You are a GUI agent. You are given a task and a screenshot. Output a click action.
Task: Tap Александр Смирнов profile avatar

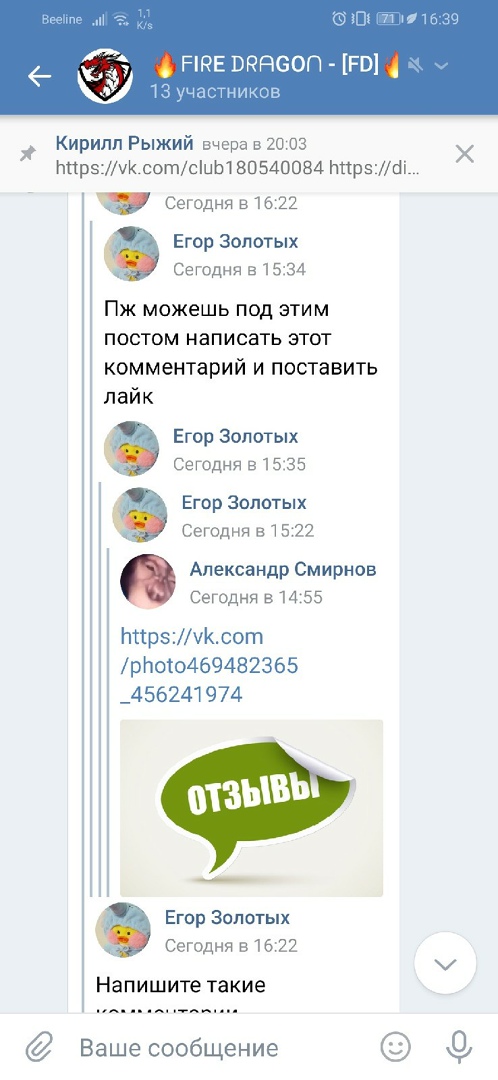[148, 581]
